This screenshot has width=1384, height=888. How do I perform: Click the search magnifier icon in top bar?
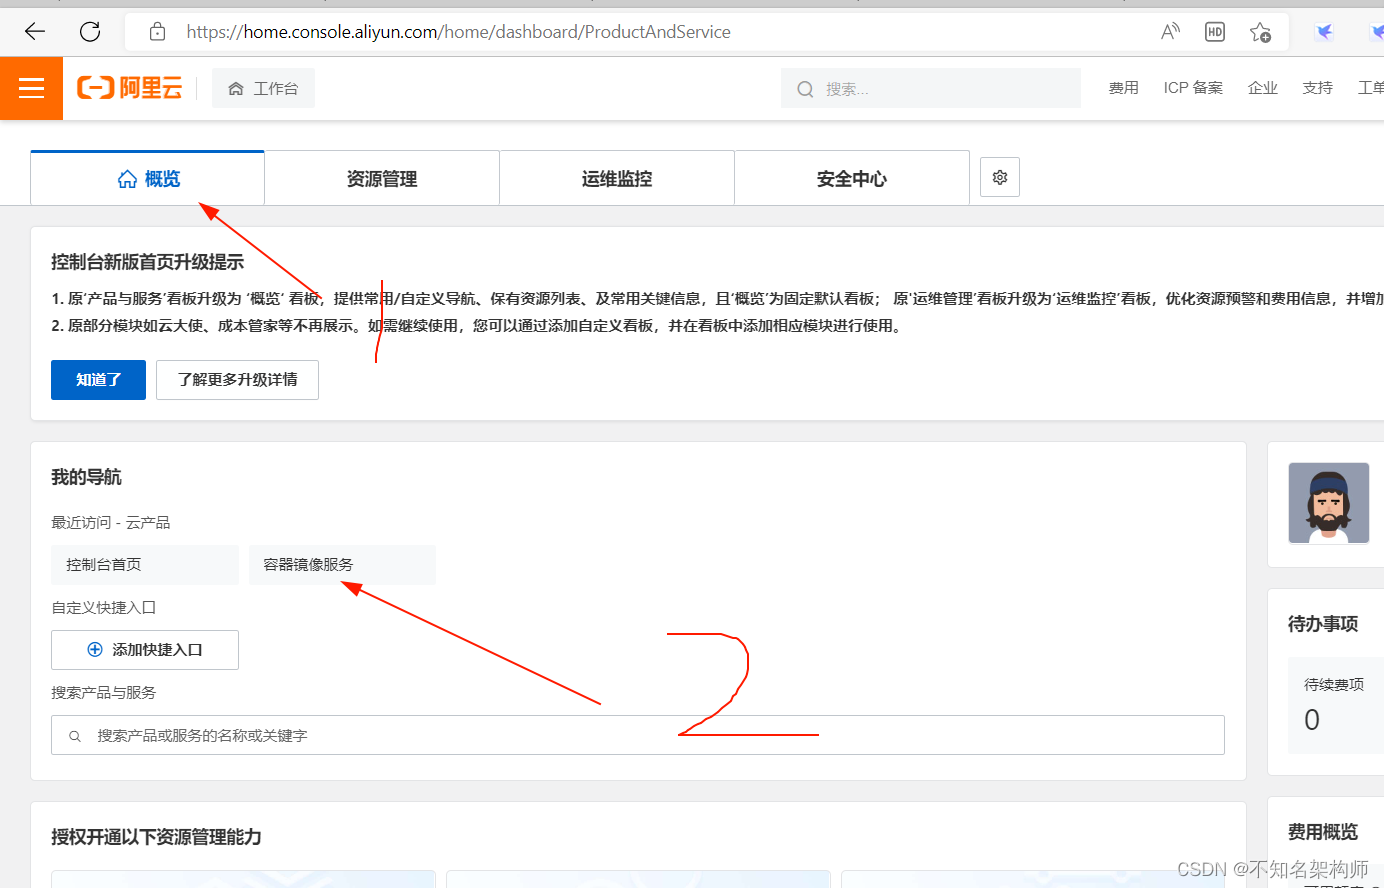click(x=805, y=89)
